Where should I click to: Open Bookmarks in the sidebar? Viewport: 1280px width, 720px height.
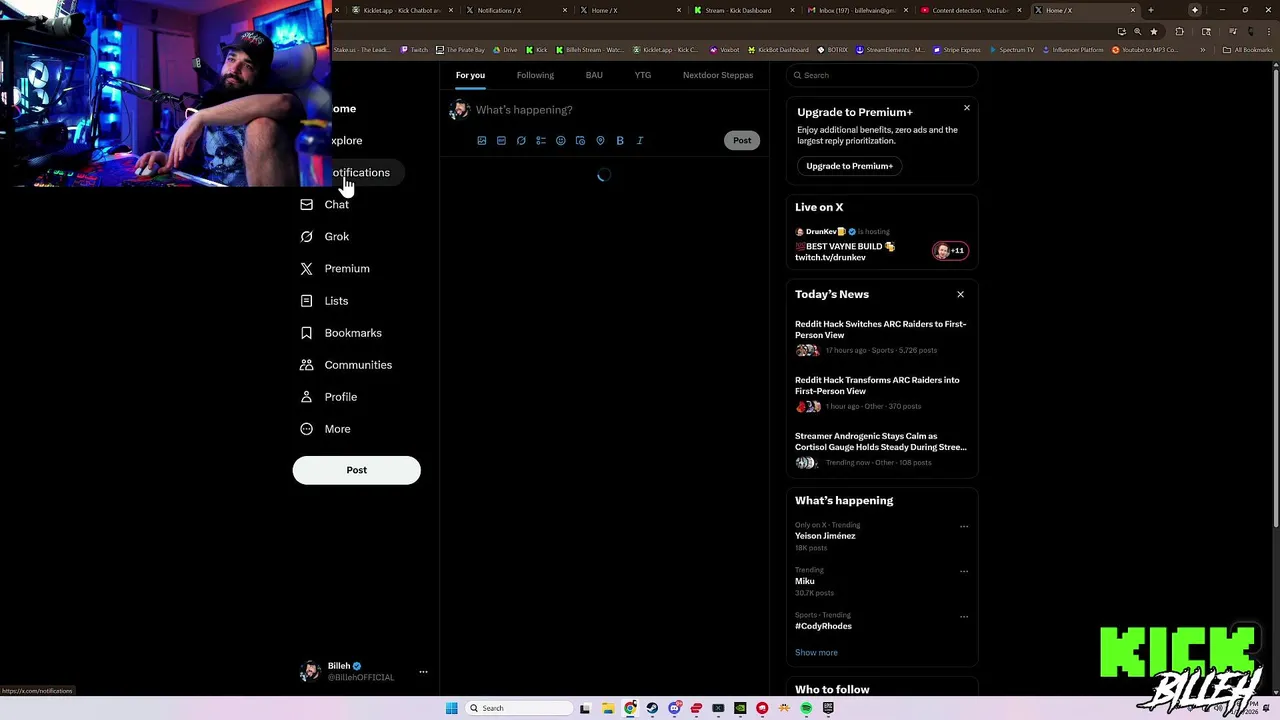(x=341, y=332)
